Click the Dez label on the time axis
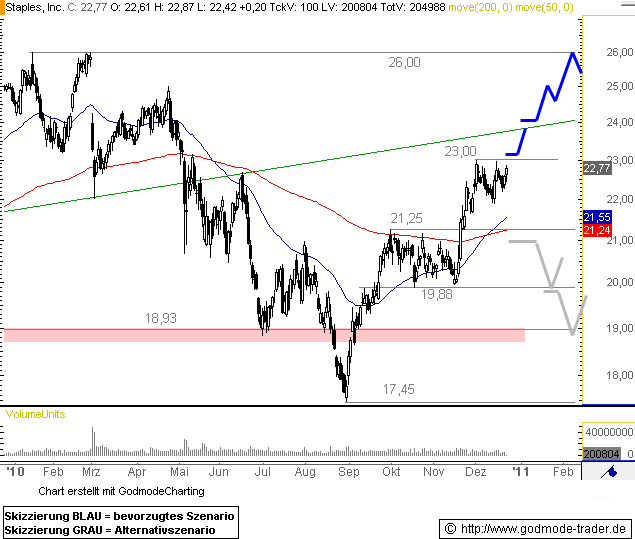The width and height of the screenshot is (635, 539). [x=475, y=472]
